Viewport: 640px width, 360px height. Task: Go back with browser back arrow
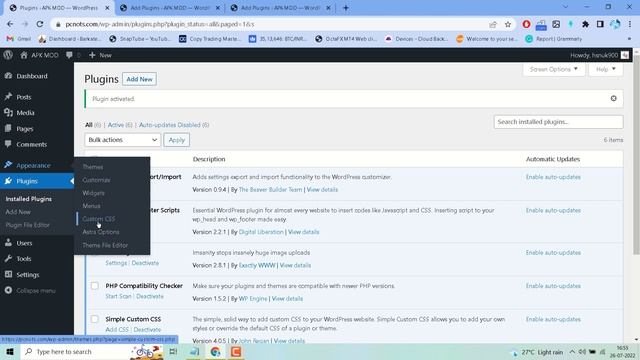coord(10,24)
